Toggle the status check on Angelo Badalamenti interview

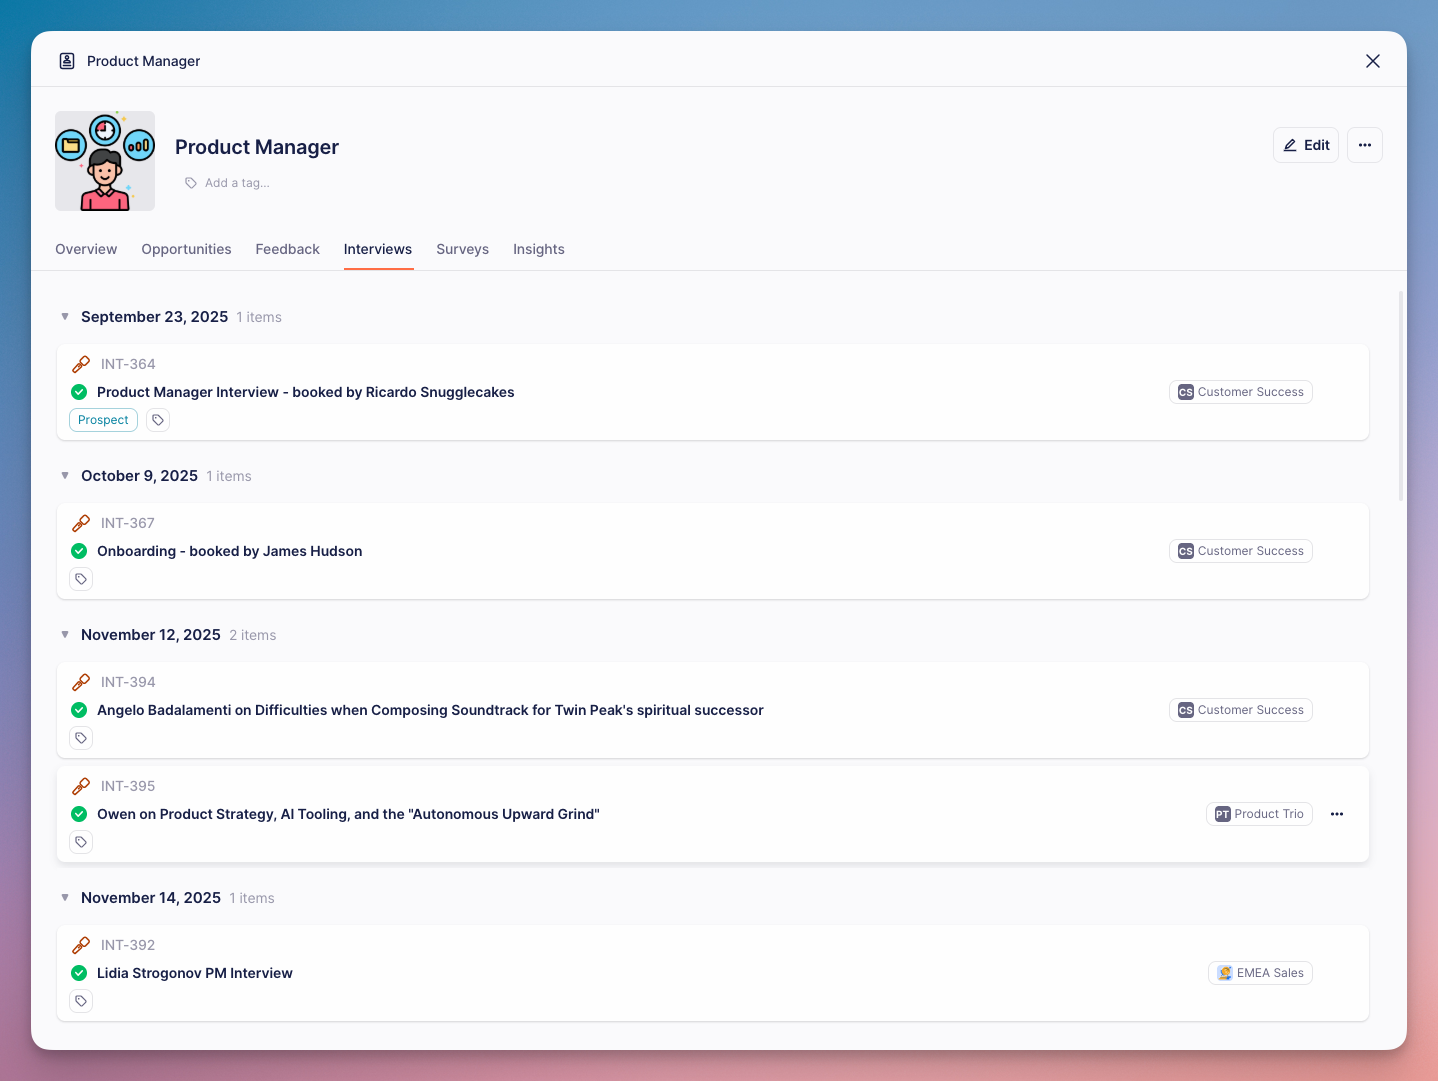point(79,710)
